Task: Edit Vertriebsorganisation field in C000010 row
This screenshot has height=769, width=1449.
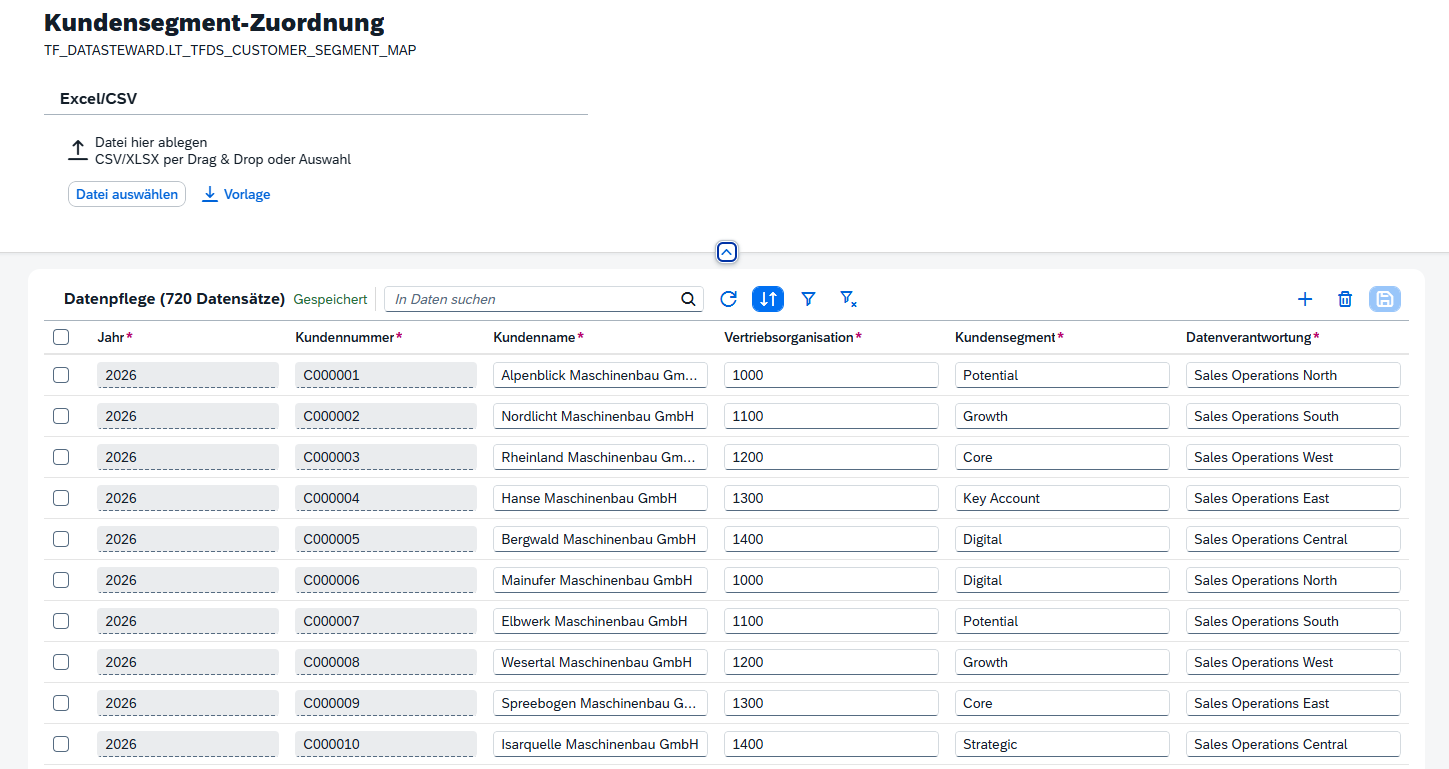Action: click(831, 744)
